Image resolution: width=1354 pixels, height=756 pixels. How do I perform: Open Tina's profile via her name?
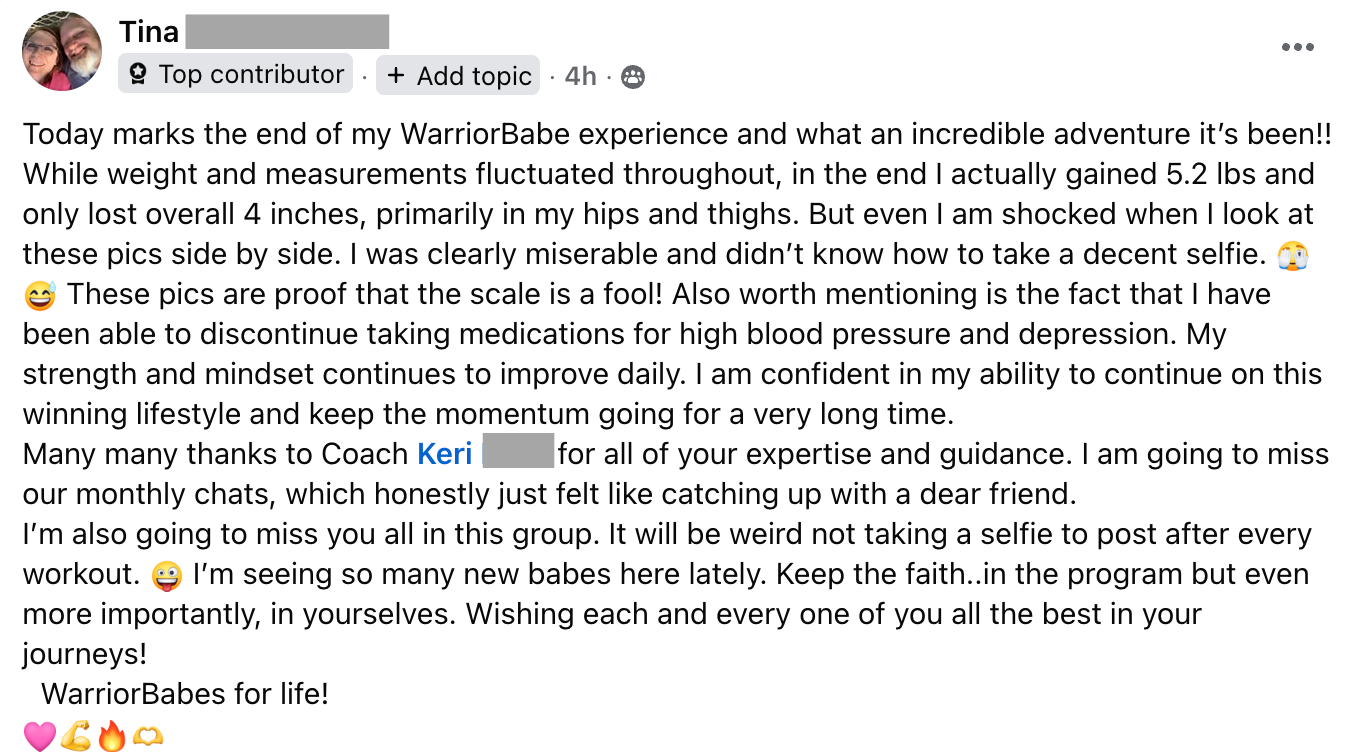coord(149,31)
